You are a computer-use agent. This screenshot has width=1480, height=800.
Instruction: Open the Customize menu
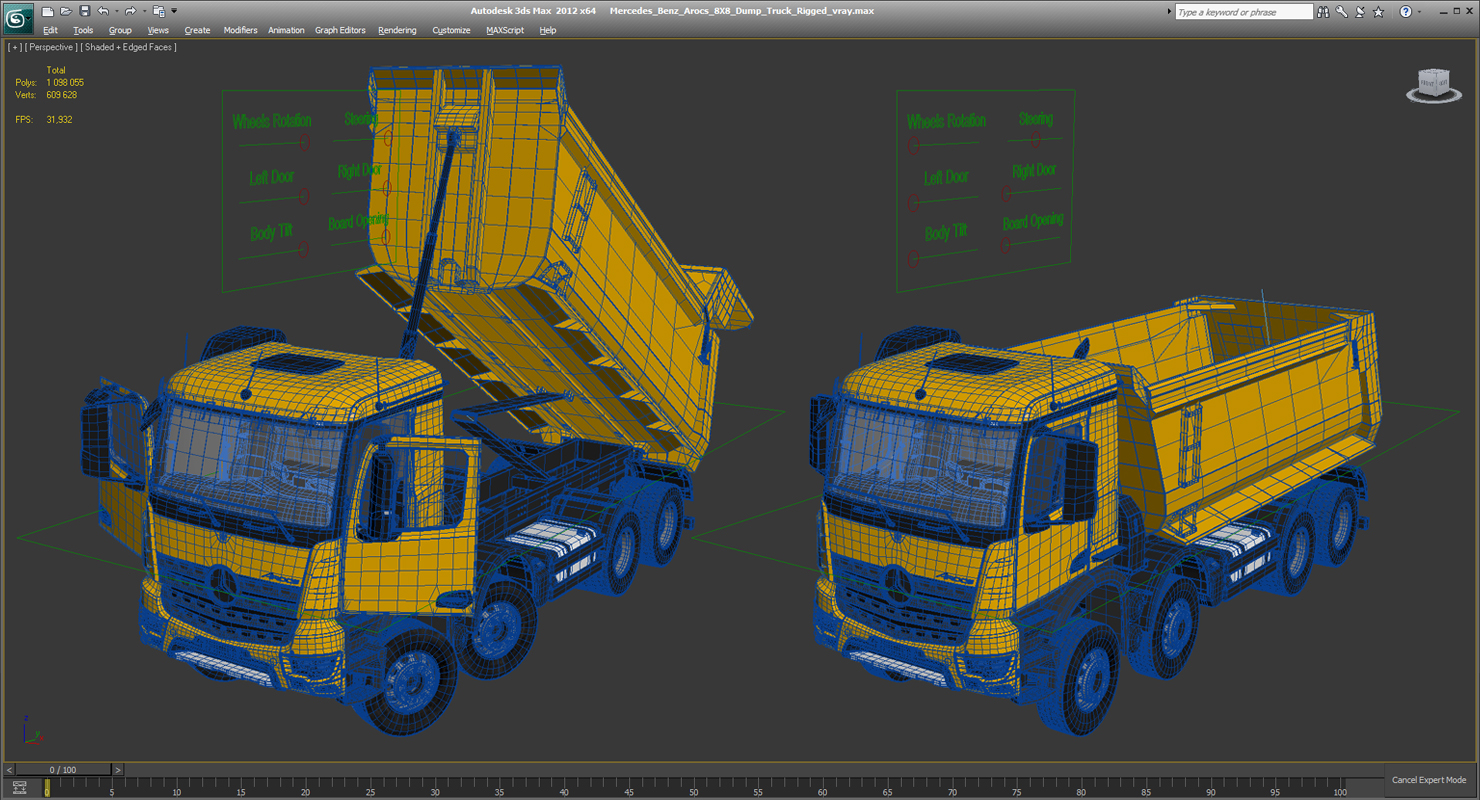tap(451, 30)
